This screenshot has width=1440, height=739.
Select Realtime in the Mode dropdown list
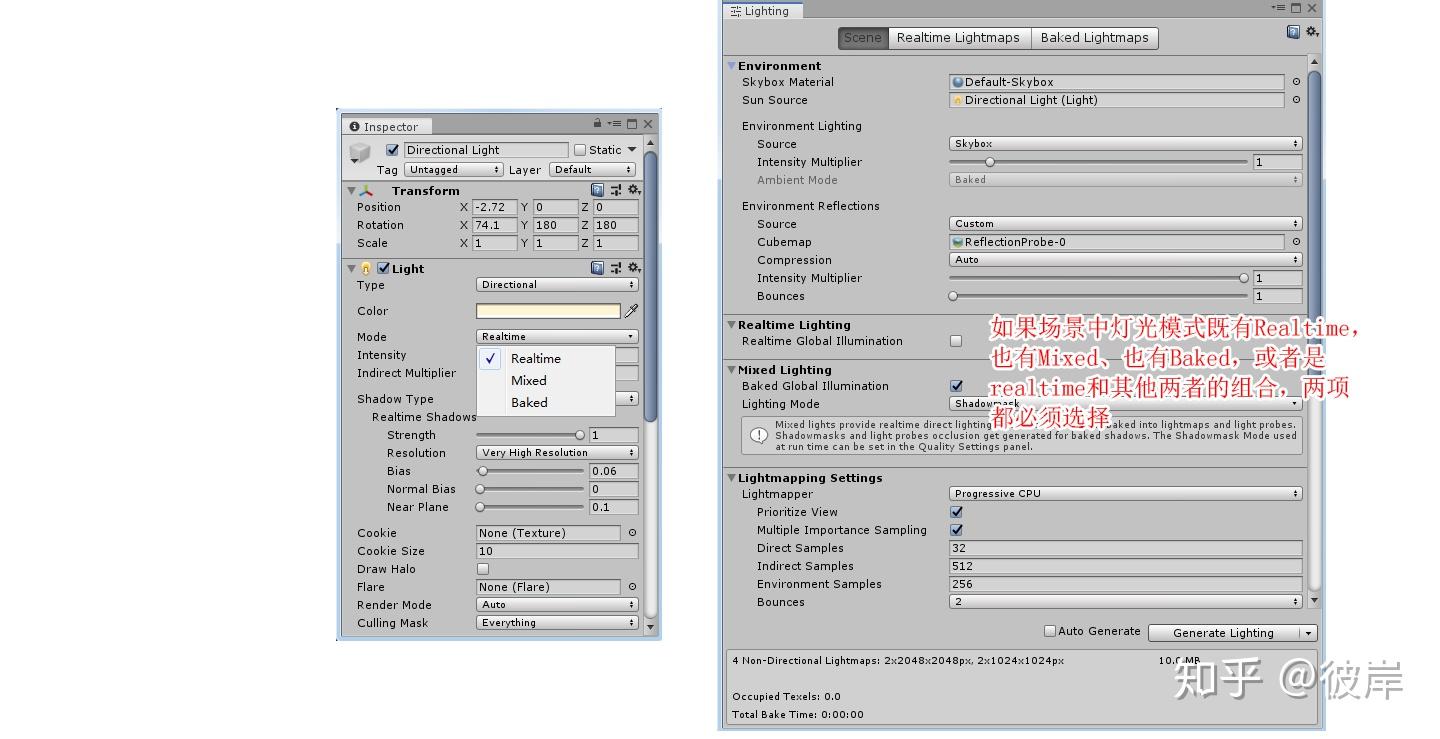pyautogui.click(x=546, y=358)
